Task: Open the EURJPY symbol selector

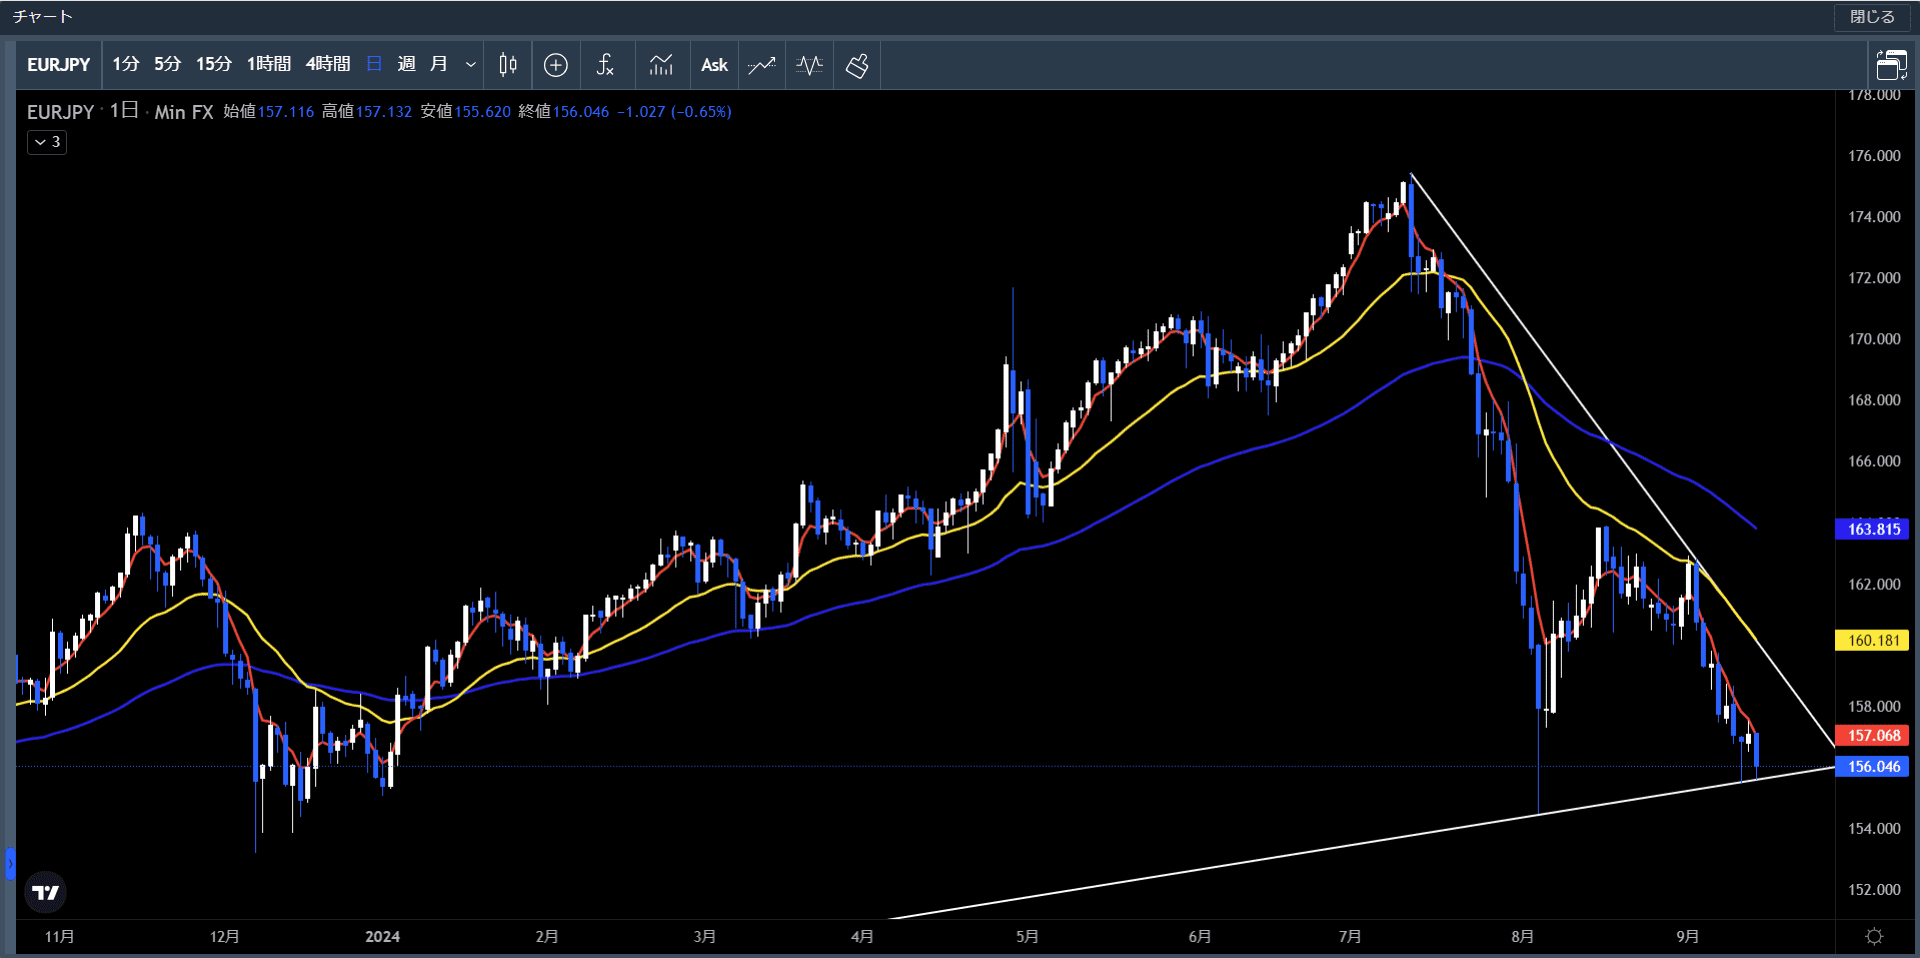Action: click(58, 65)
